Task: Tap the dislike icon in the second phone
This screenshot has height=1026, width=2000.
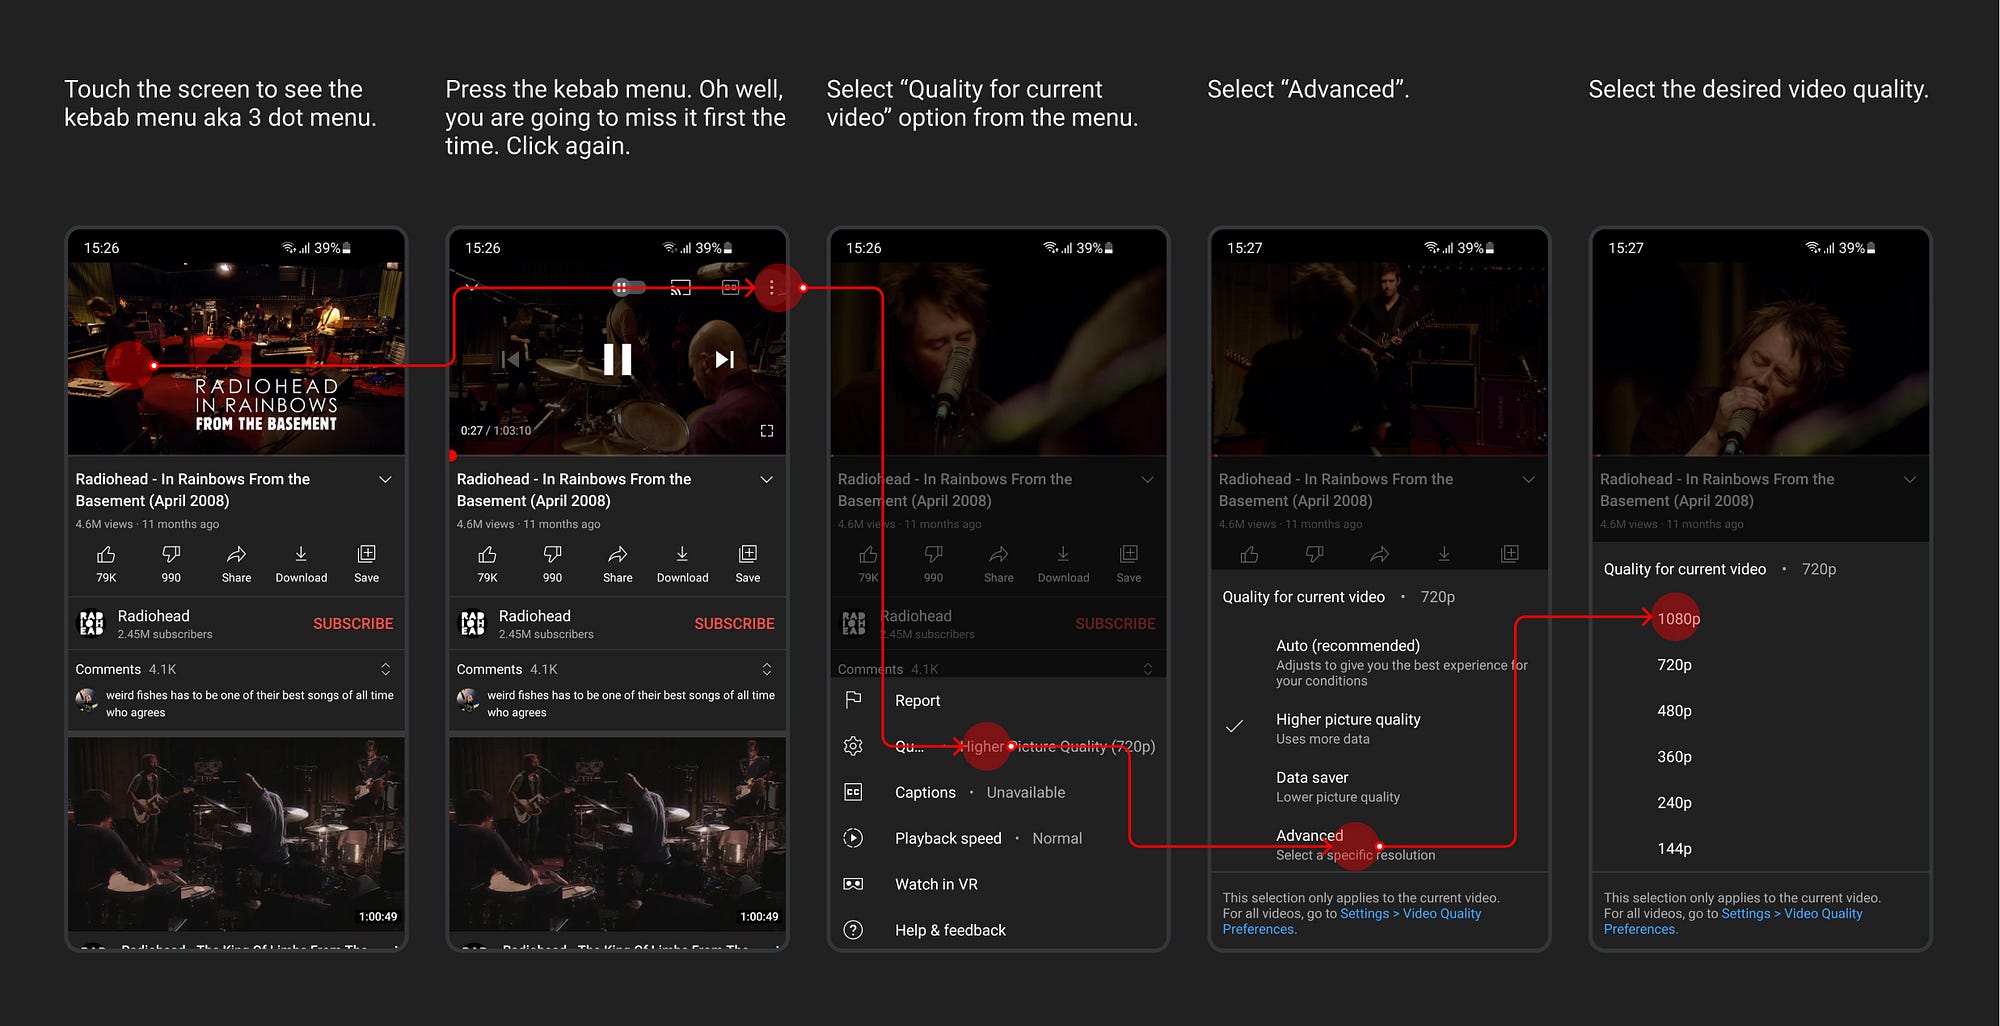Action: tap(552, 555)
